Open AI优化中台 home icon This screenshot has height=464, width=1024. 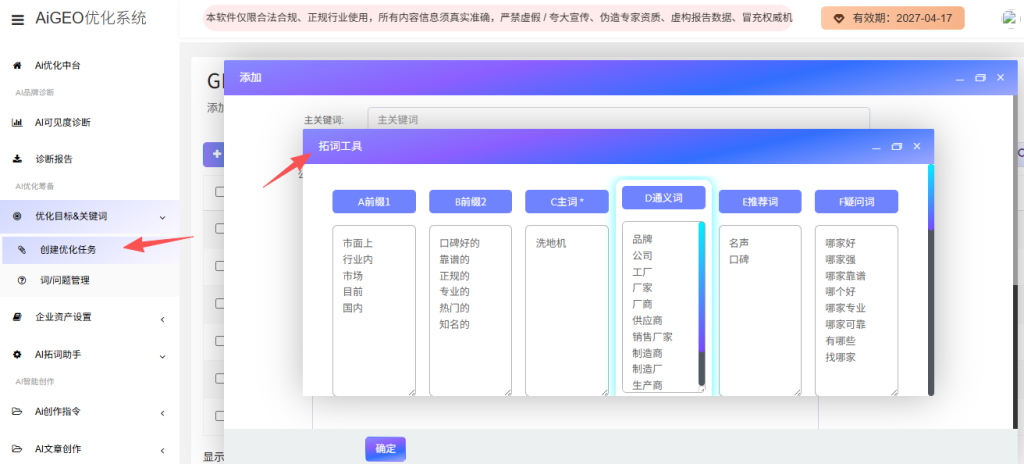pos(18,65)
